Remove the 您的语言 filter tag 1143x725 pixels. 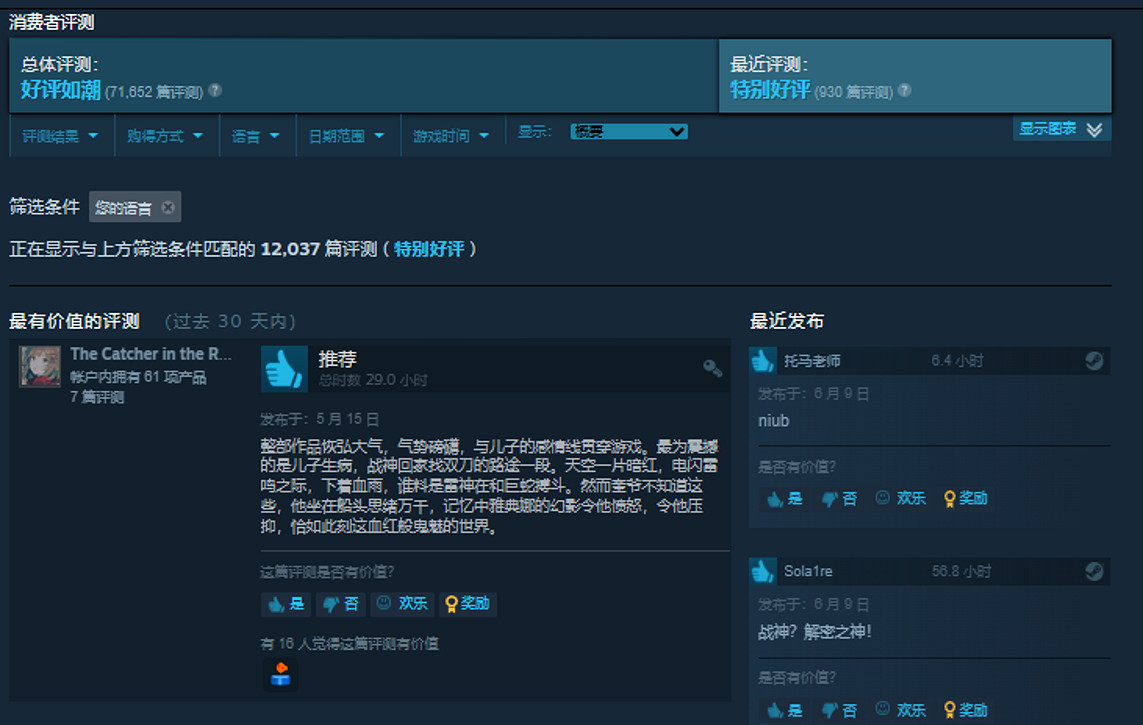(168, 208)
